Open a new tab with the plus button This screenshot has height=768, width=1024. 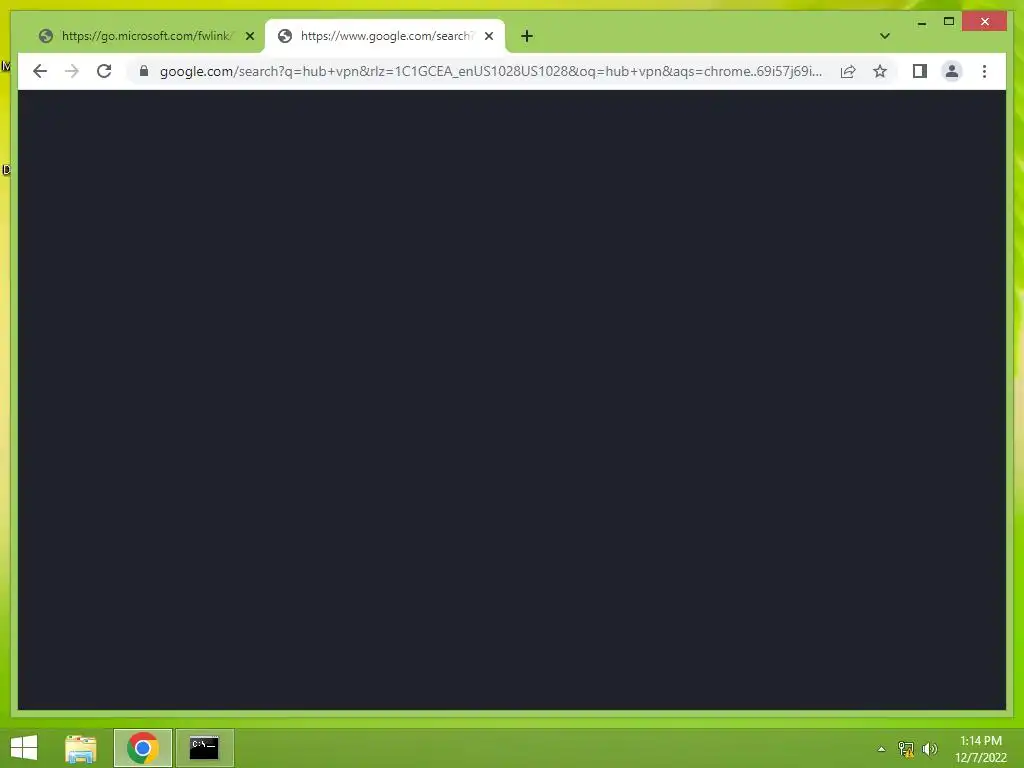[x=527, y=36]
